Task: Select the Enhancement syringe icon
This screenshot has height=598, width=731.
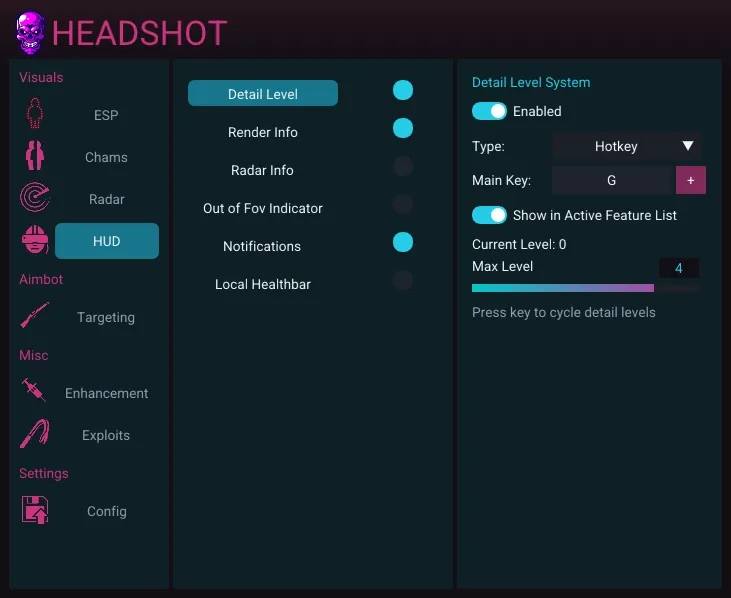Action: [35, 392]
